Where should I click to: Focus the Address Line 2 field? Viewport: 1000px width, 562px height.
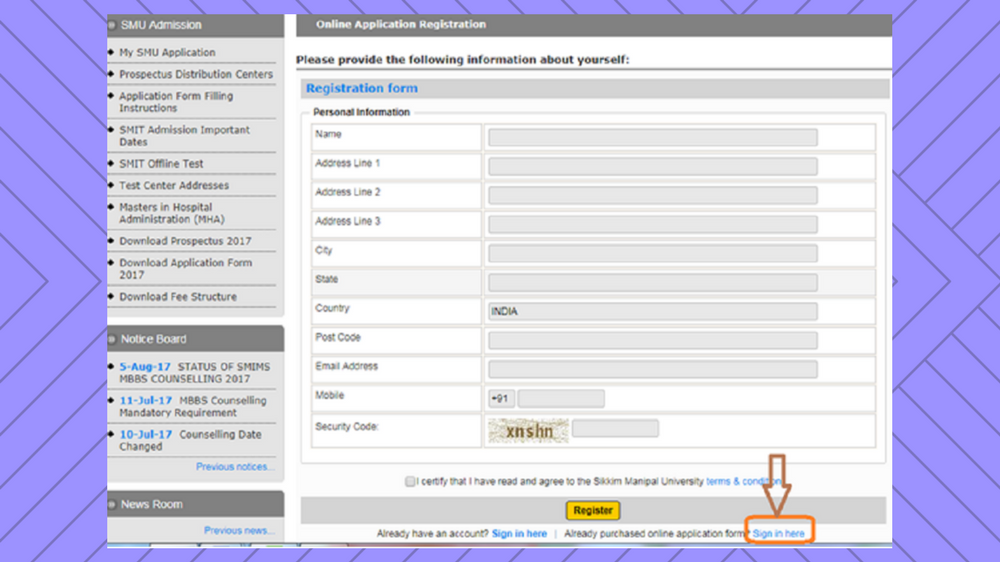[x=652, y=195]
